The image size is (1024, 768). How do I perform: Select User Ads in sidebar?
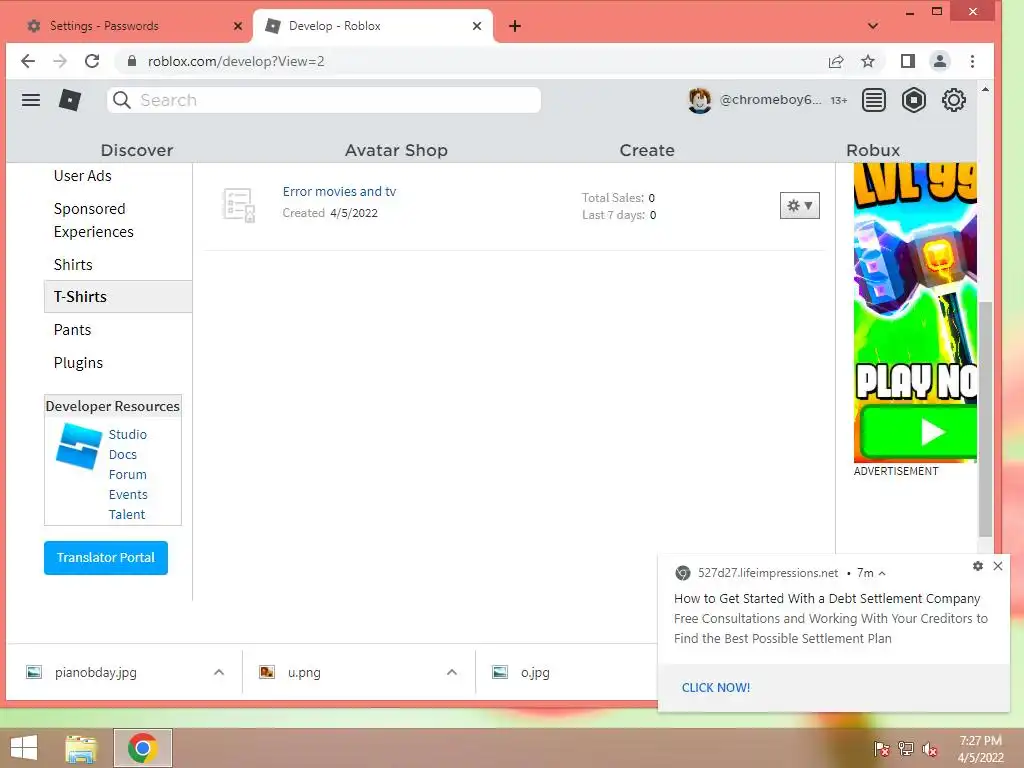pos(83,176)
